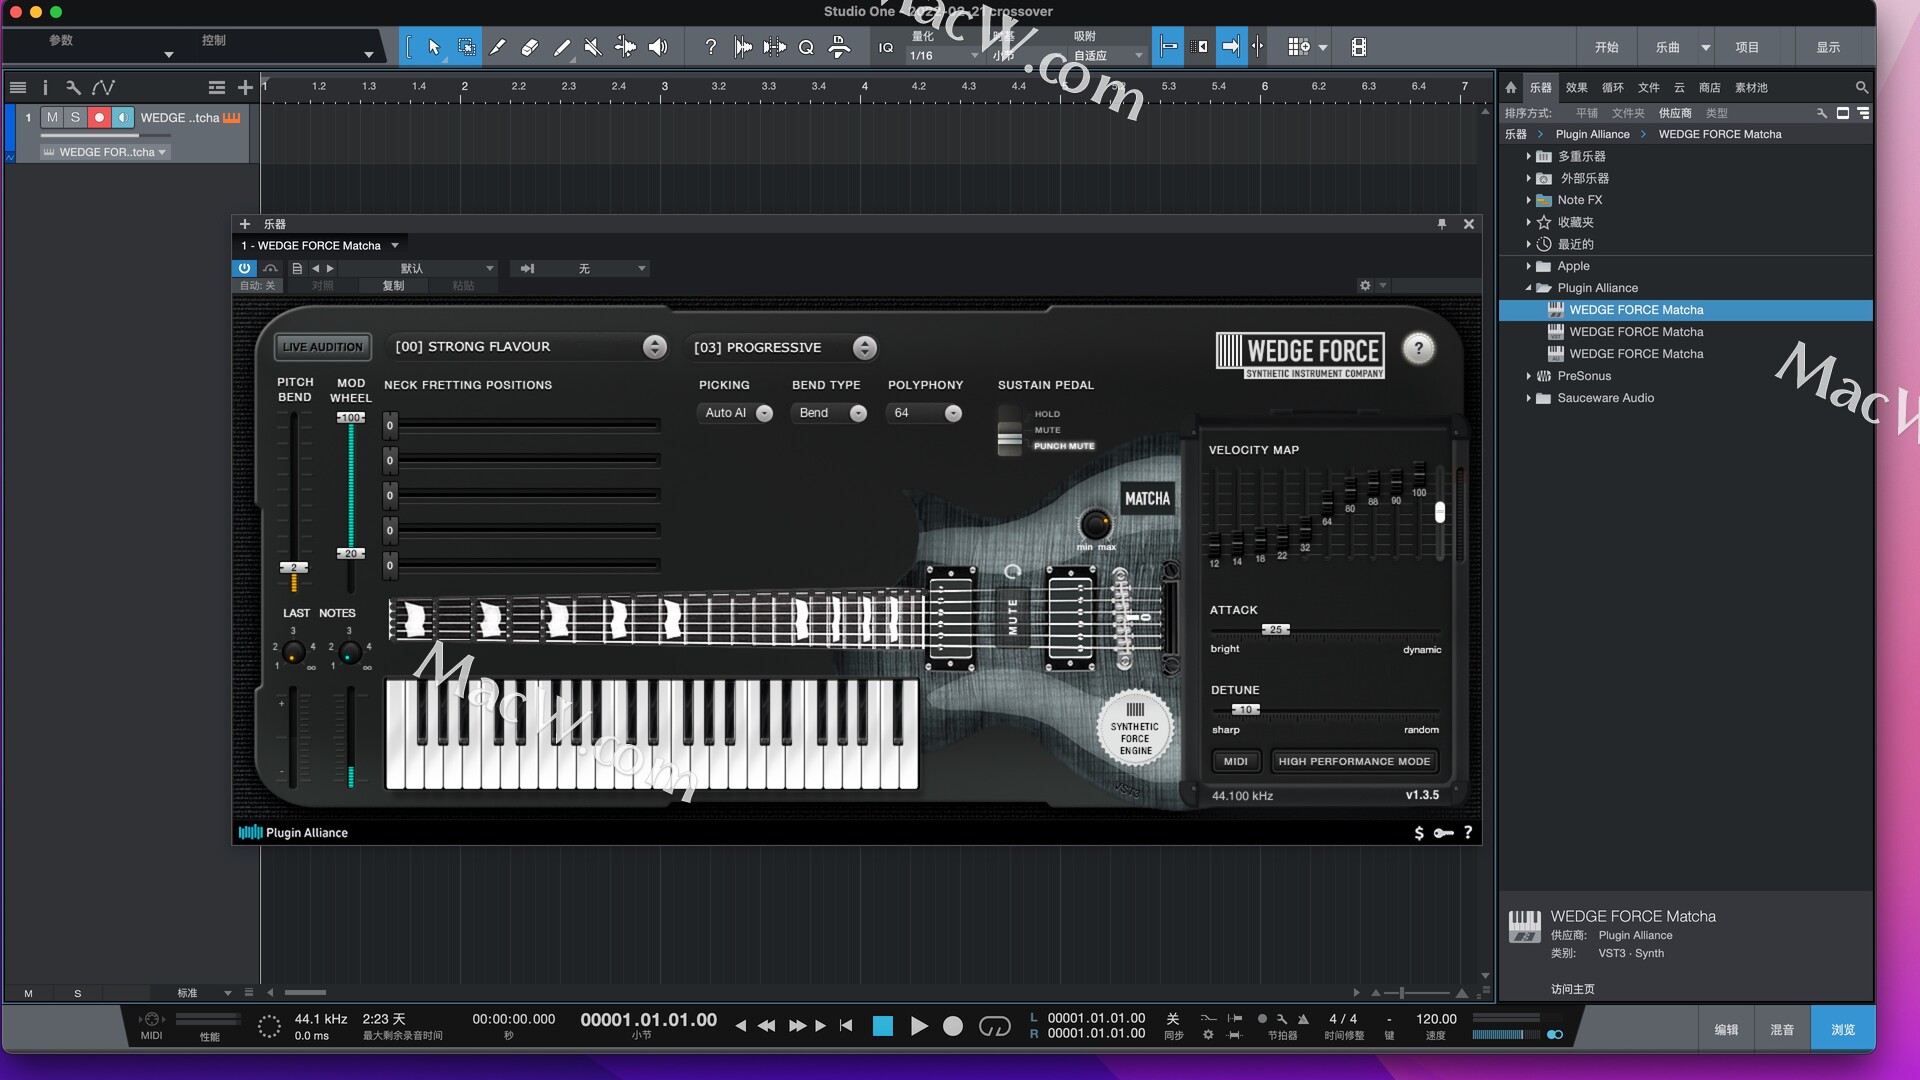Viewport: 1920px width, 1080px height.
Task: Select the Paint (pencil) tool
Action: coord(562,47)
